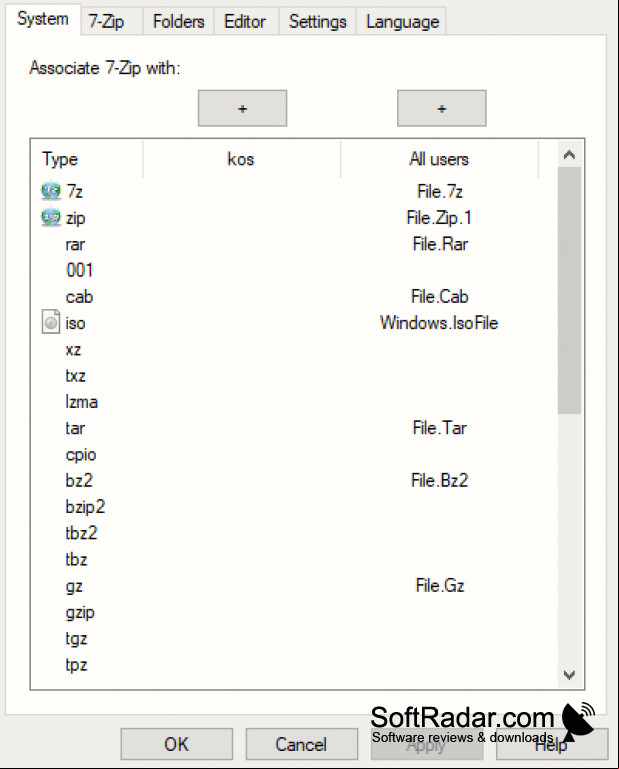This screenshot has height=769, width=619.
Task: Click the Windows.IsoFile association value
Action: click(439, 323)
